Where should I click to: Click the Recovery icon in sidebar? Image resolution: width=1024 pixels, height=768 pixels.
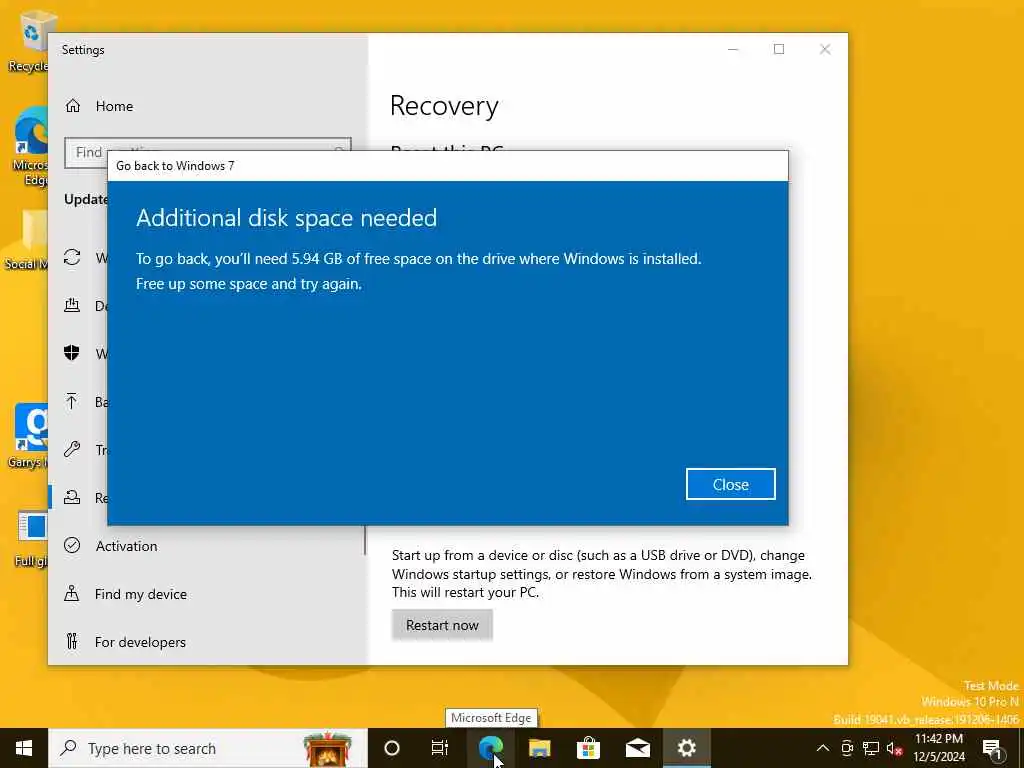pyautogui.click(x=72, y=498)
